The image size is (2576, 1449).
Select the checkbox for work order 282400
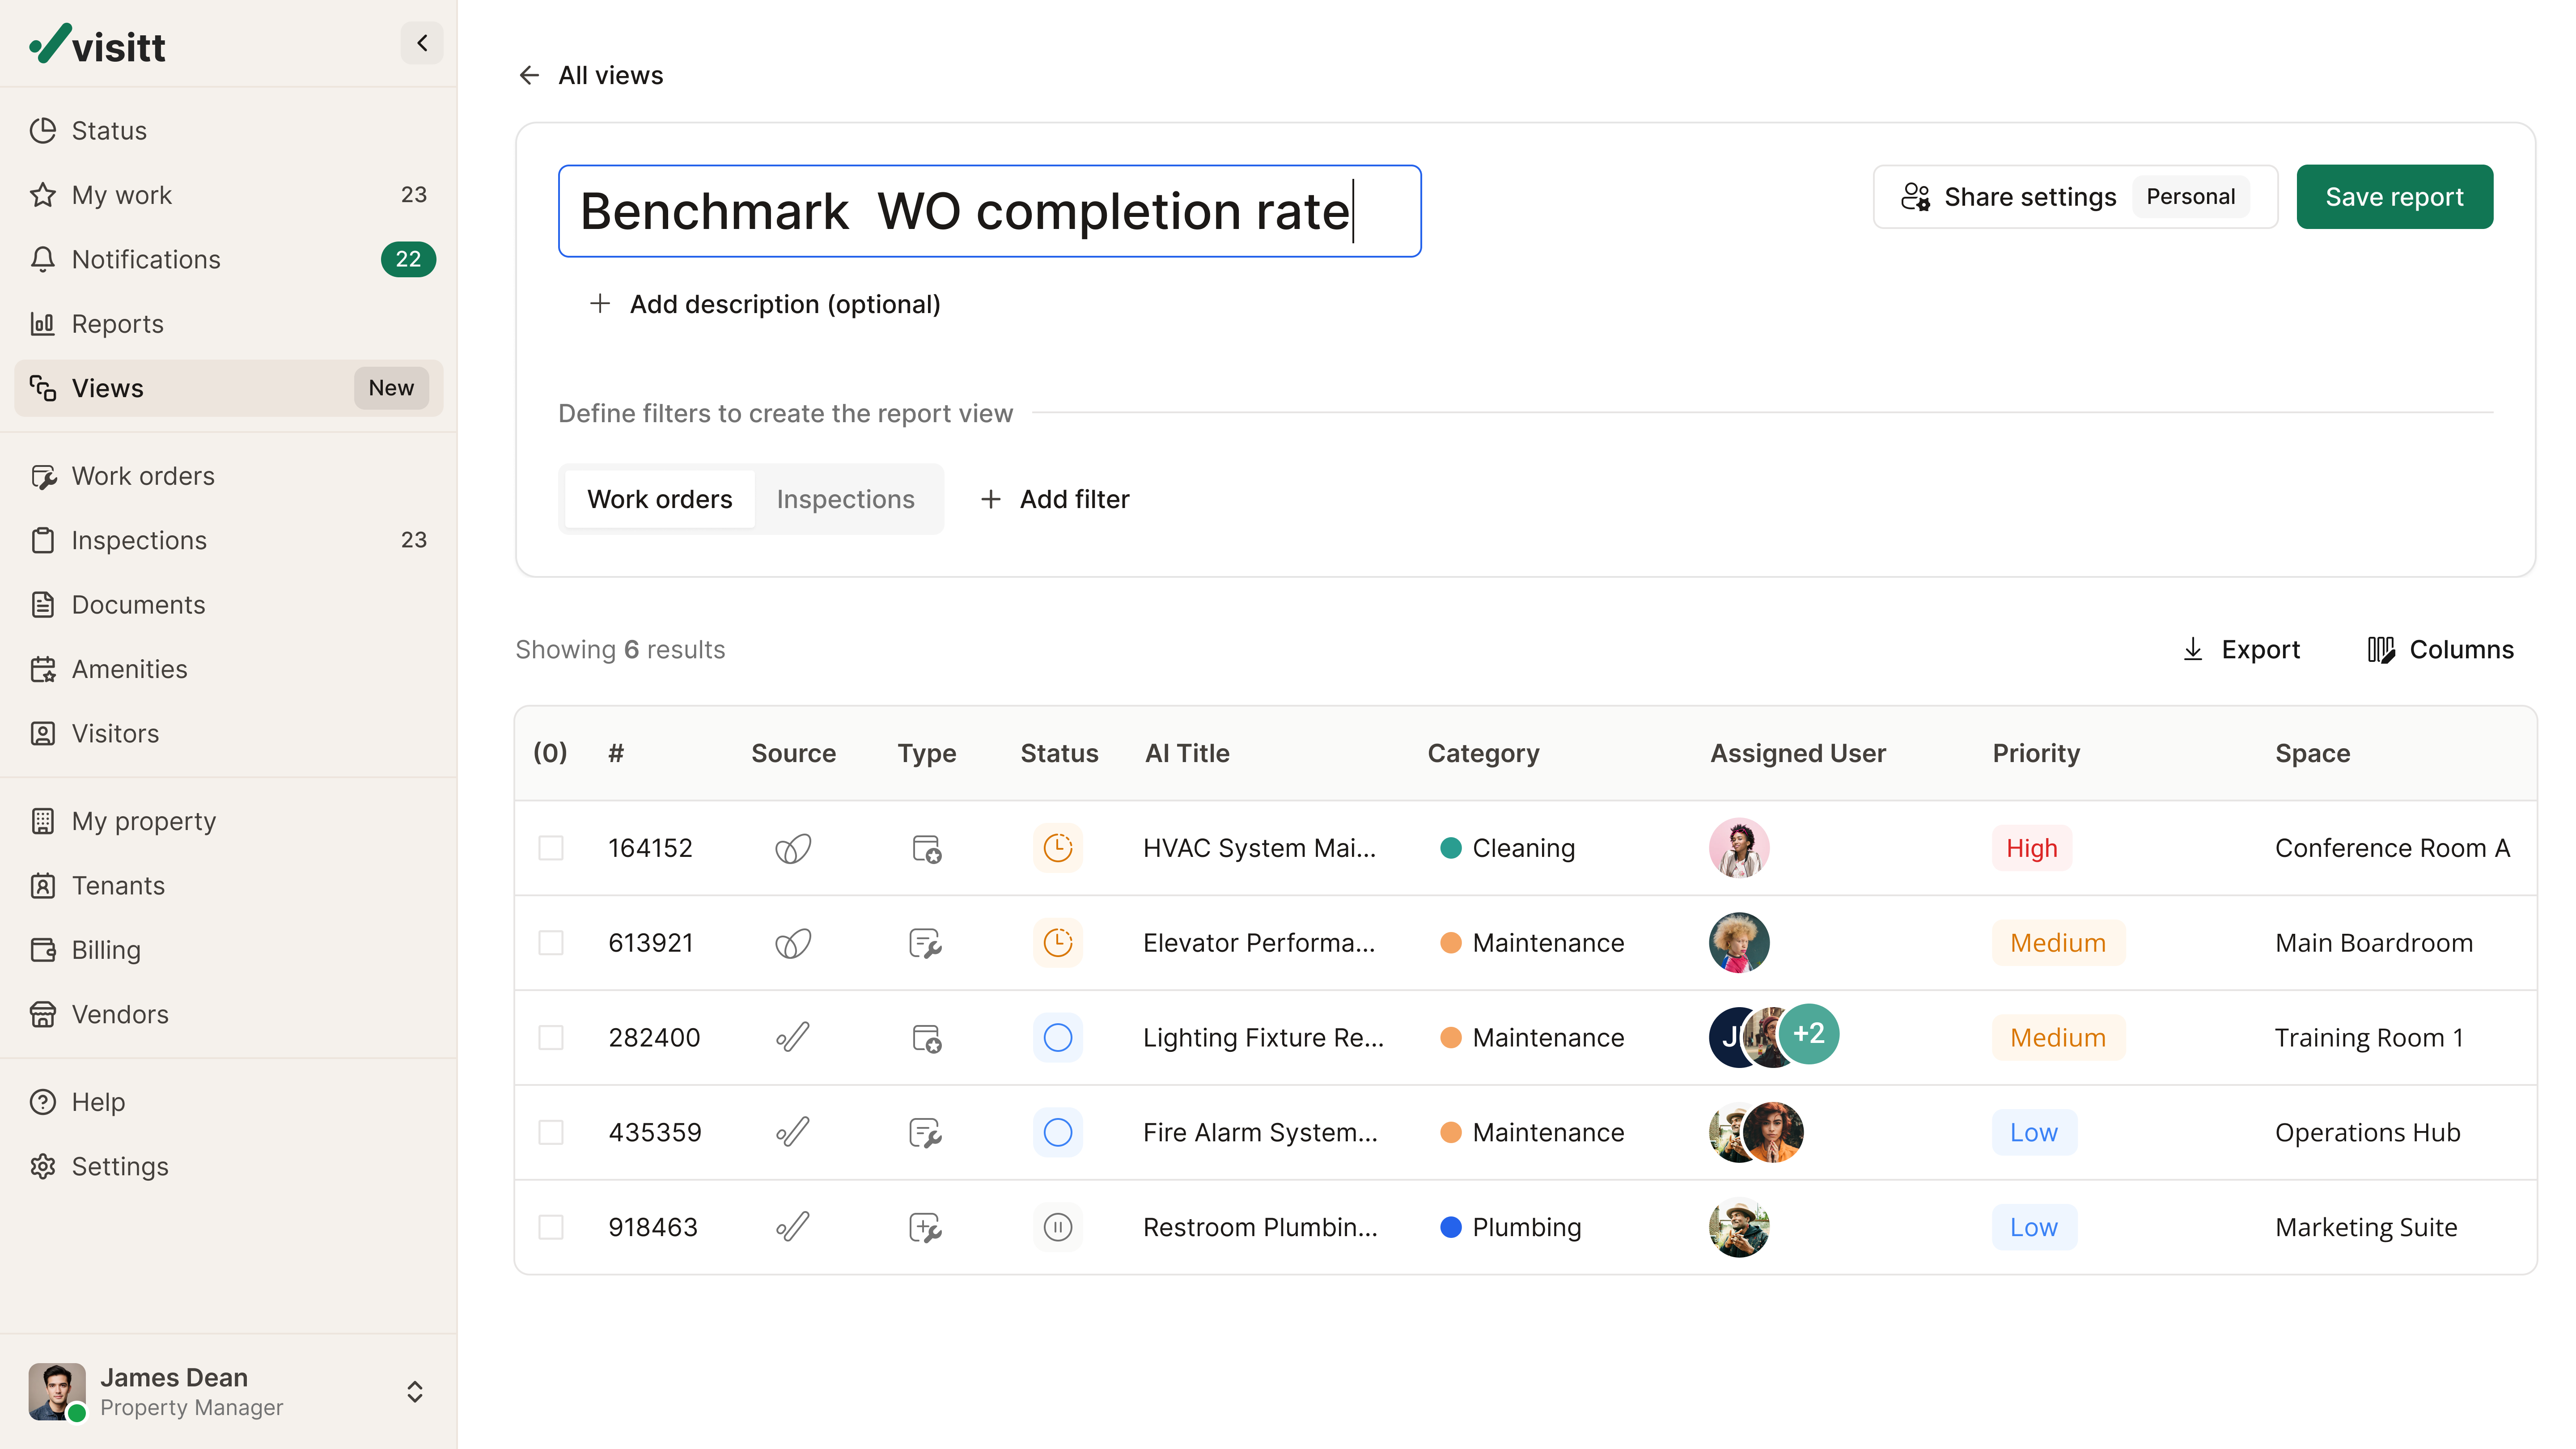click(x=551, y=1038)
